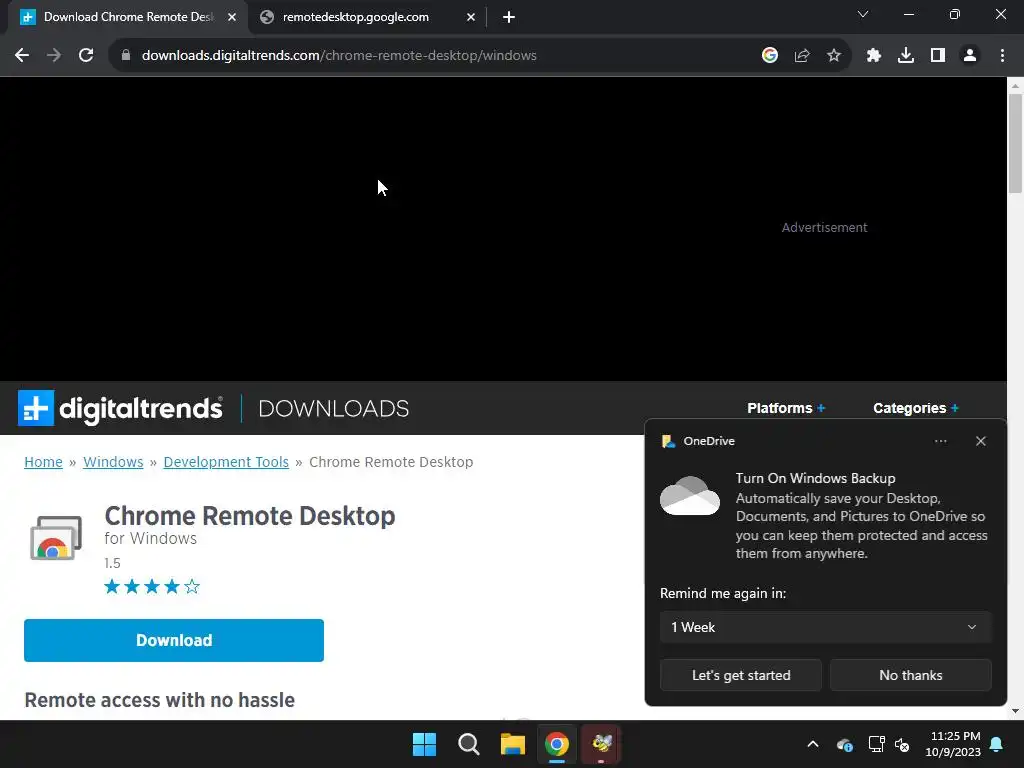
Task: Click Let's get started button
Action: (741, 675)
